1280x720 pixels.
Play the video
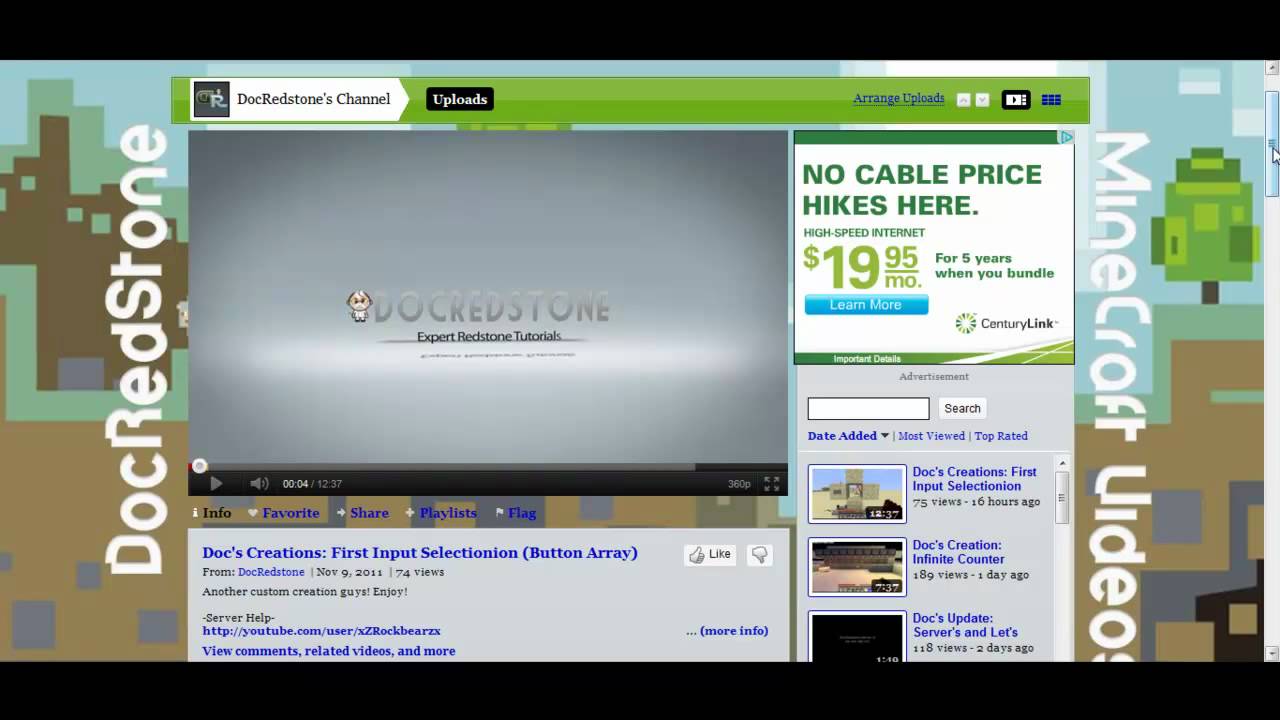pos(216,484)
